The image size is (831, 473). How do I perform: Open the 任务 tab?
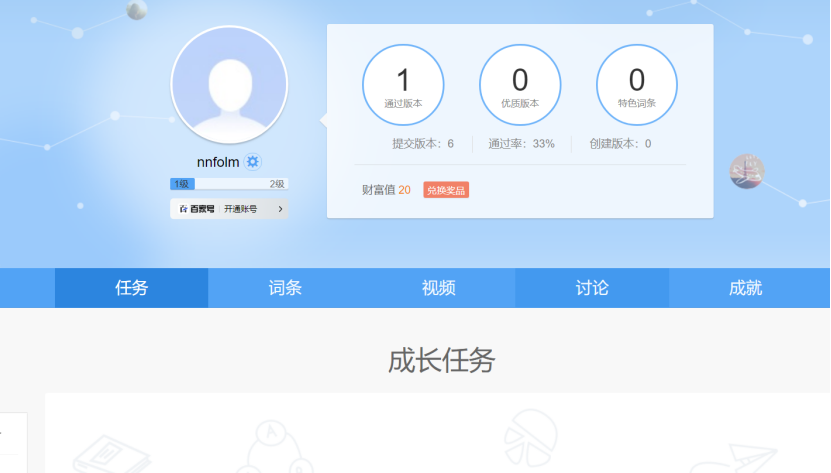point(131,288)
